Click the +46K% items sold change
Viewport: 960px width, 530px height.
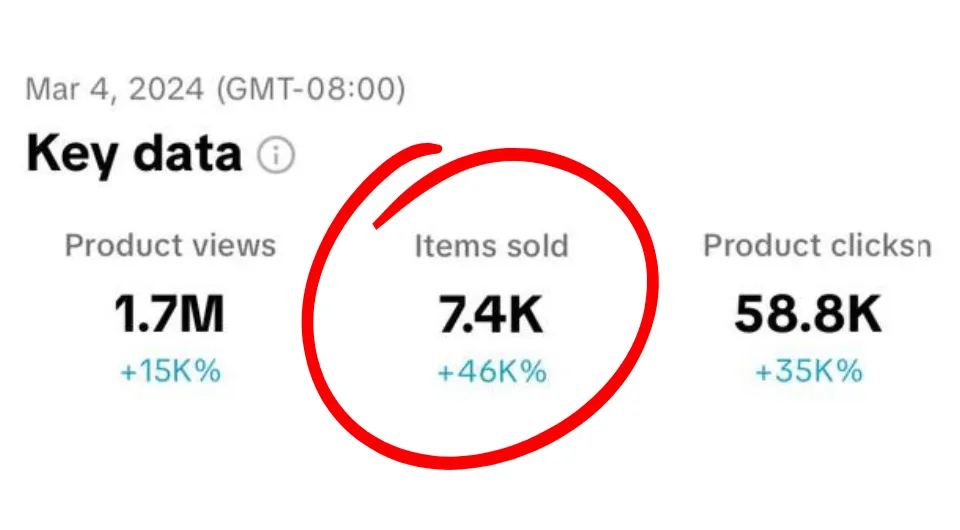click(492, 372)
